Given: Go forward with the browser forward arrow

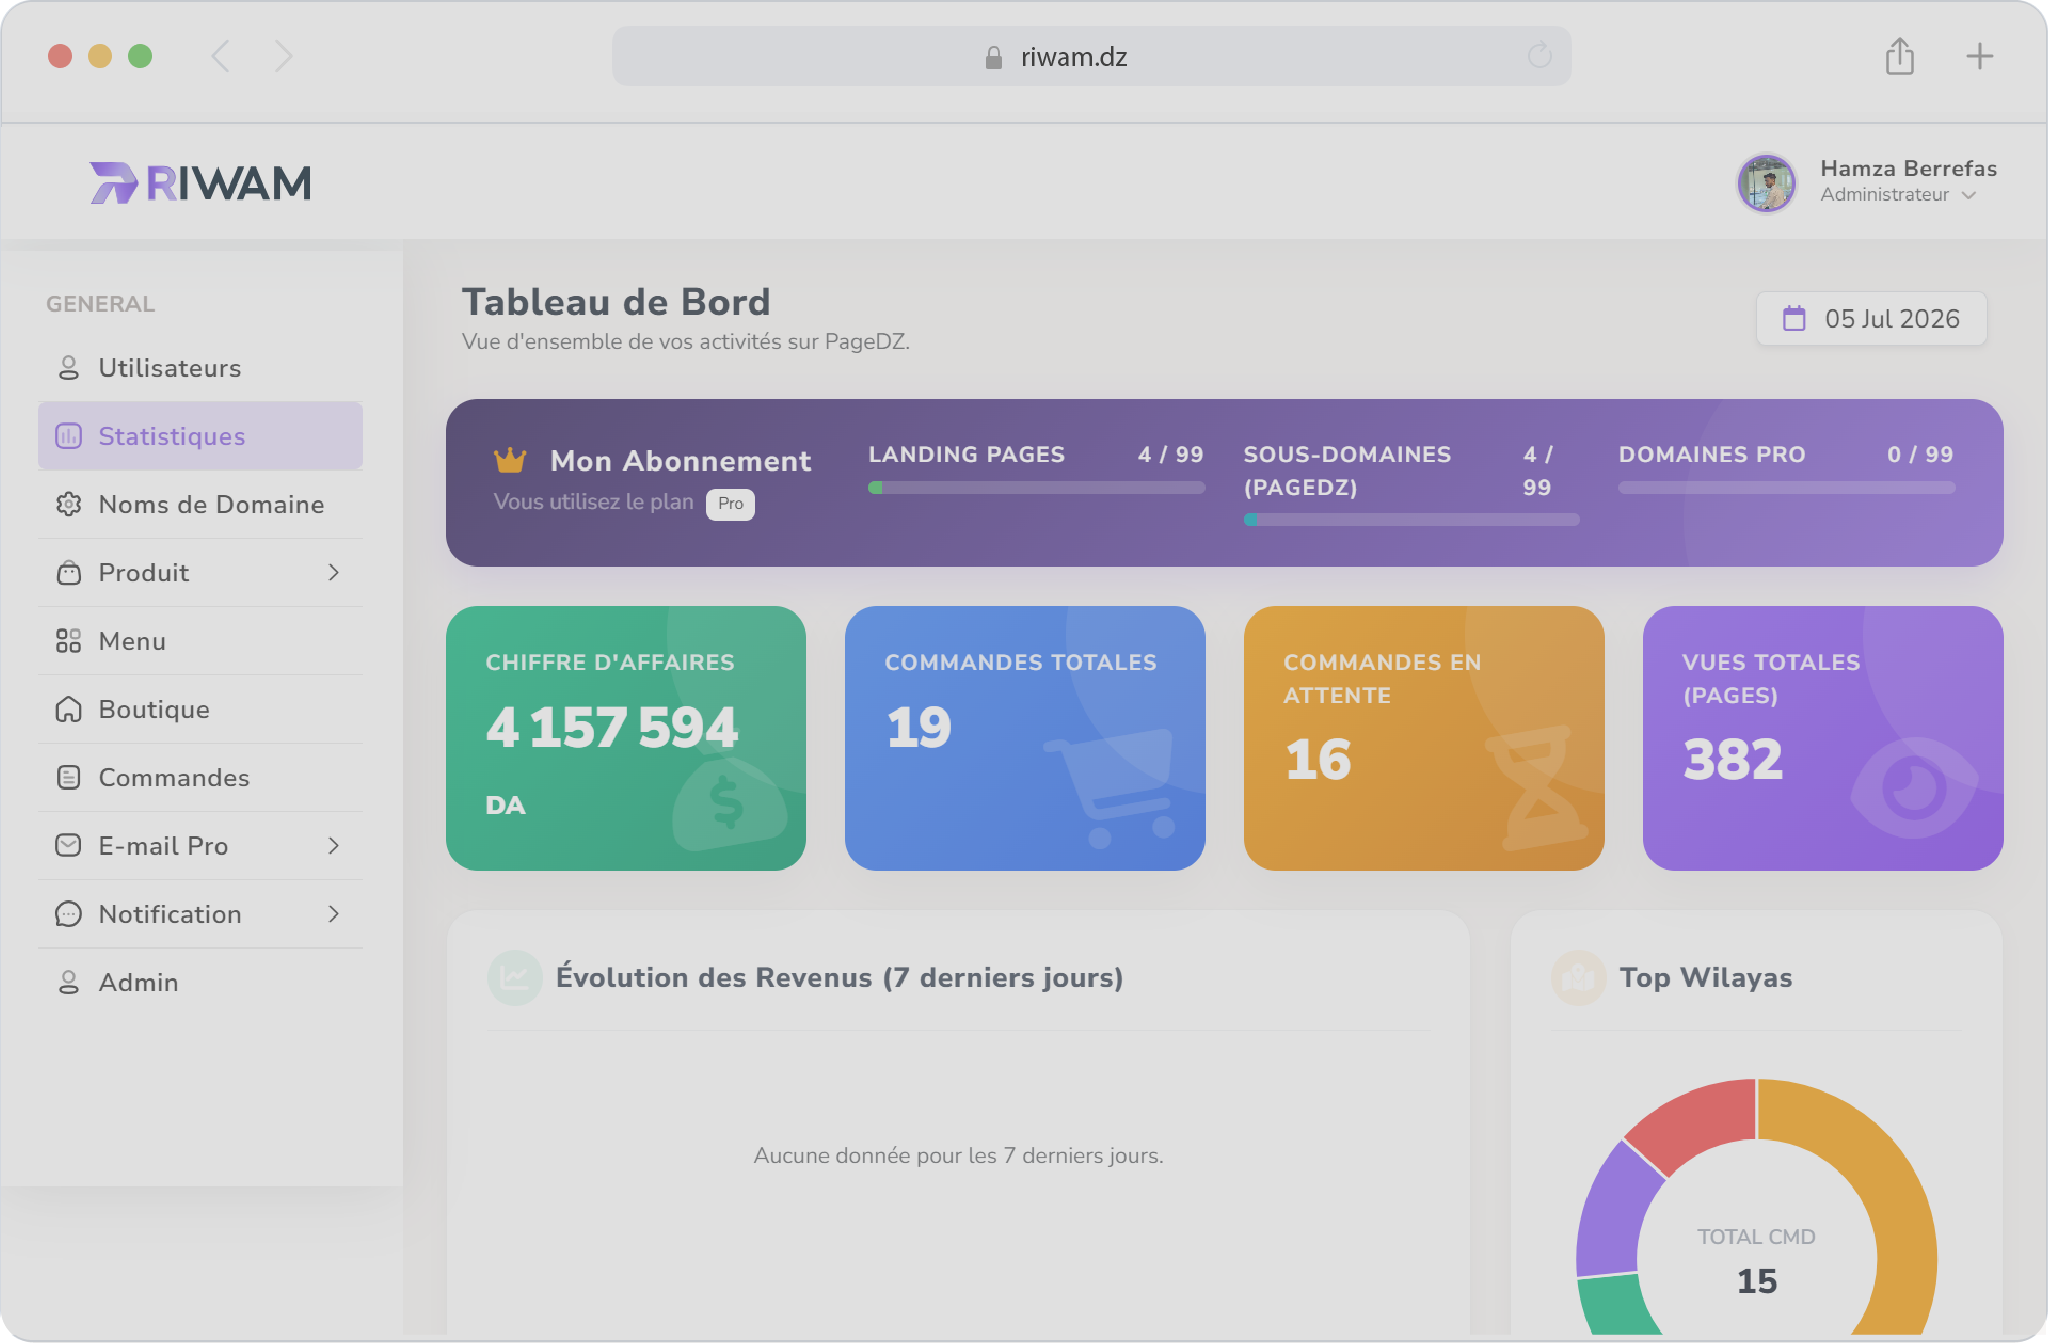Looking at the screenshot, I should pos(284,56).
